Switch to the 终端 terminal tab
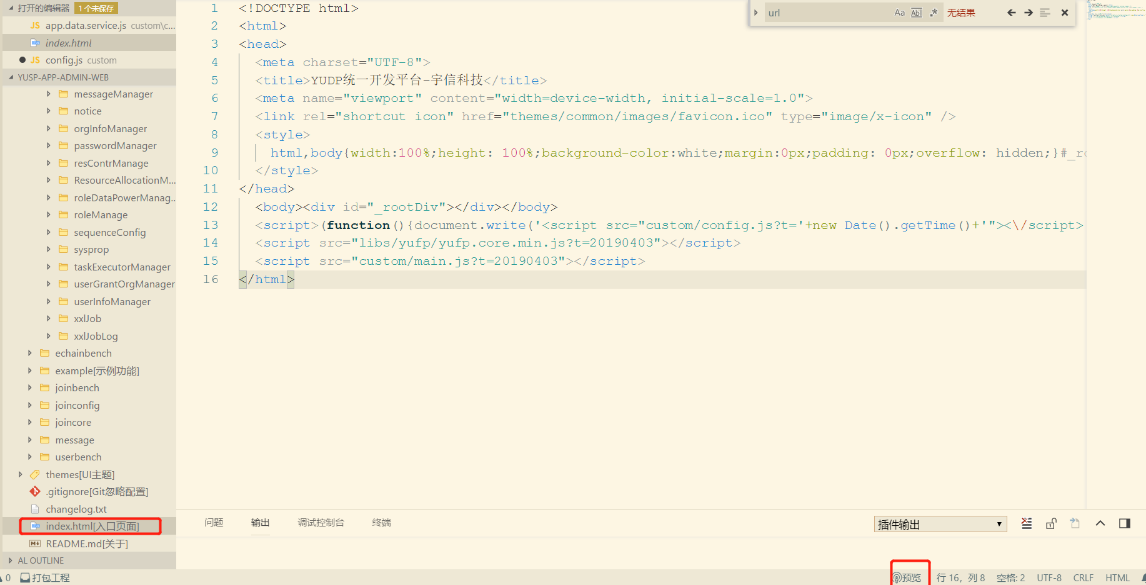The image size is (1146, 585). [381, 522]
